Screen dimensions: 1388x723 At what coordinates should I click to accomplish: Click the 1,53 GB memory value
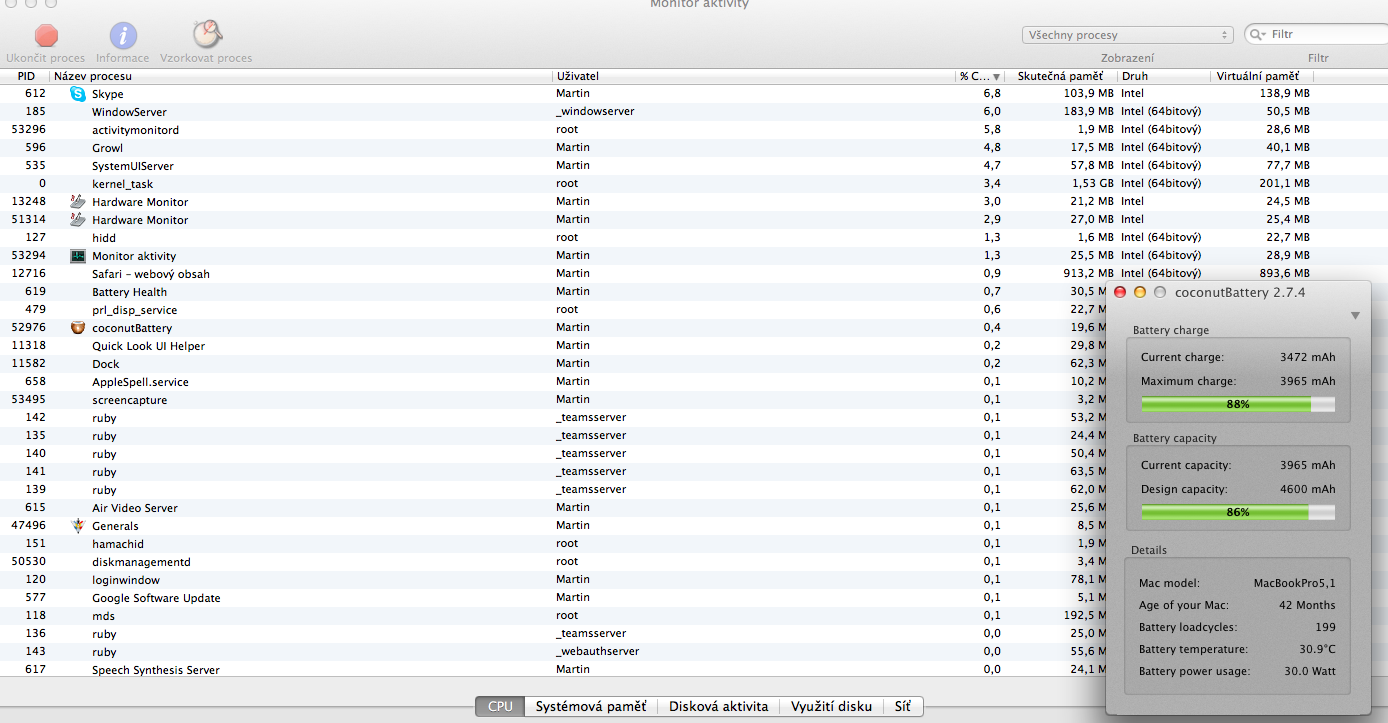point(1092,184)
